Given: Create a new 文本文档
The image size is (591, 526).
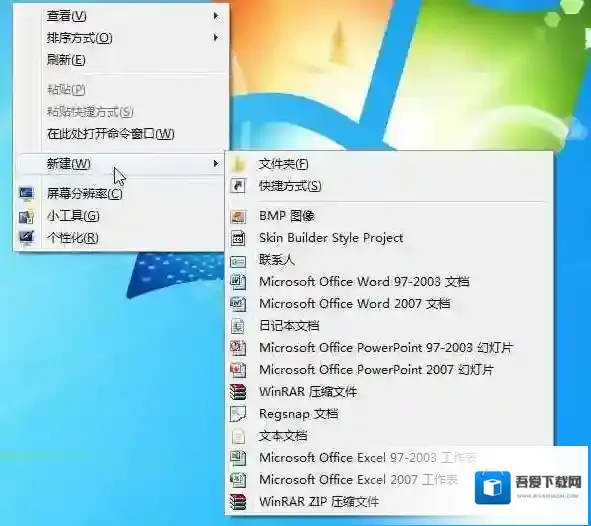Looking at the screenshot, I should click(x=389, y=436).
